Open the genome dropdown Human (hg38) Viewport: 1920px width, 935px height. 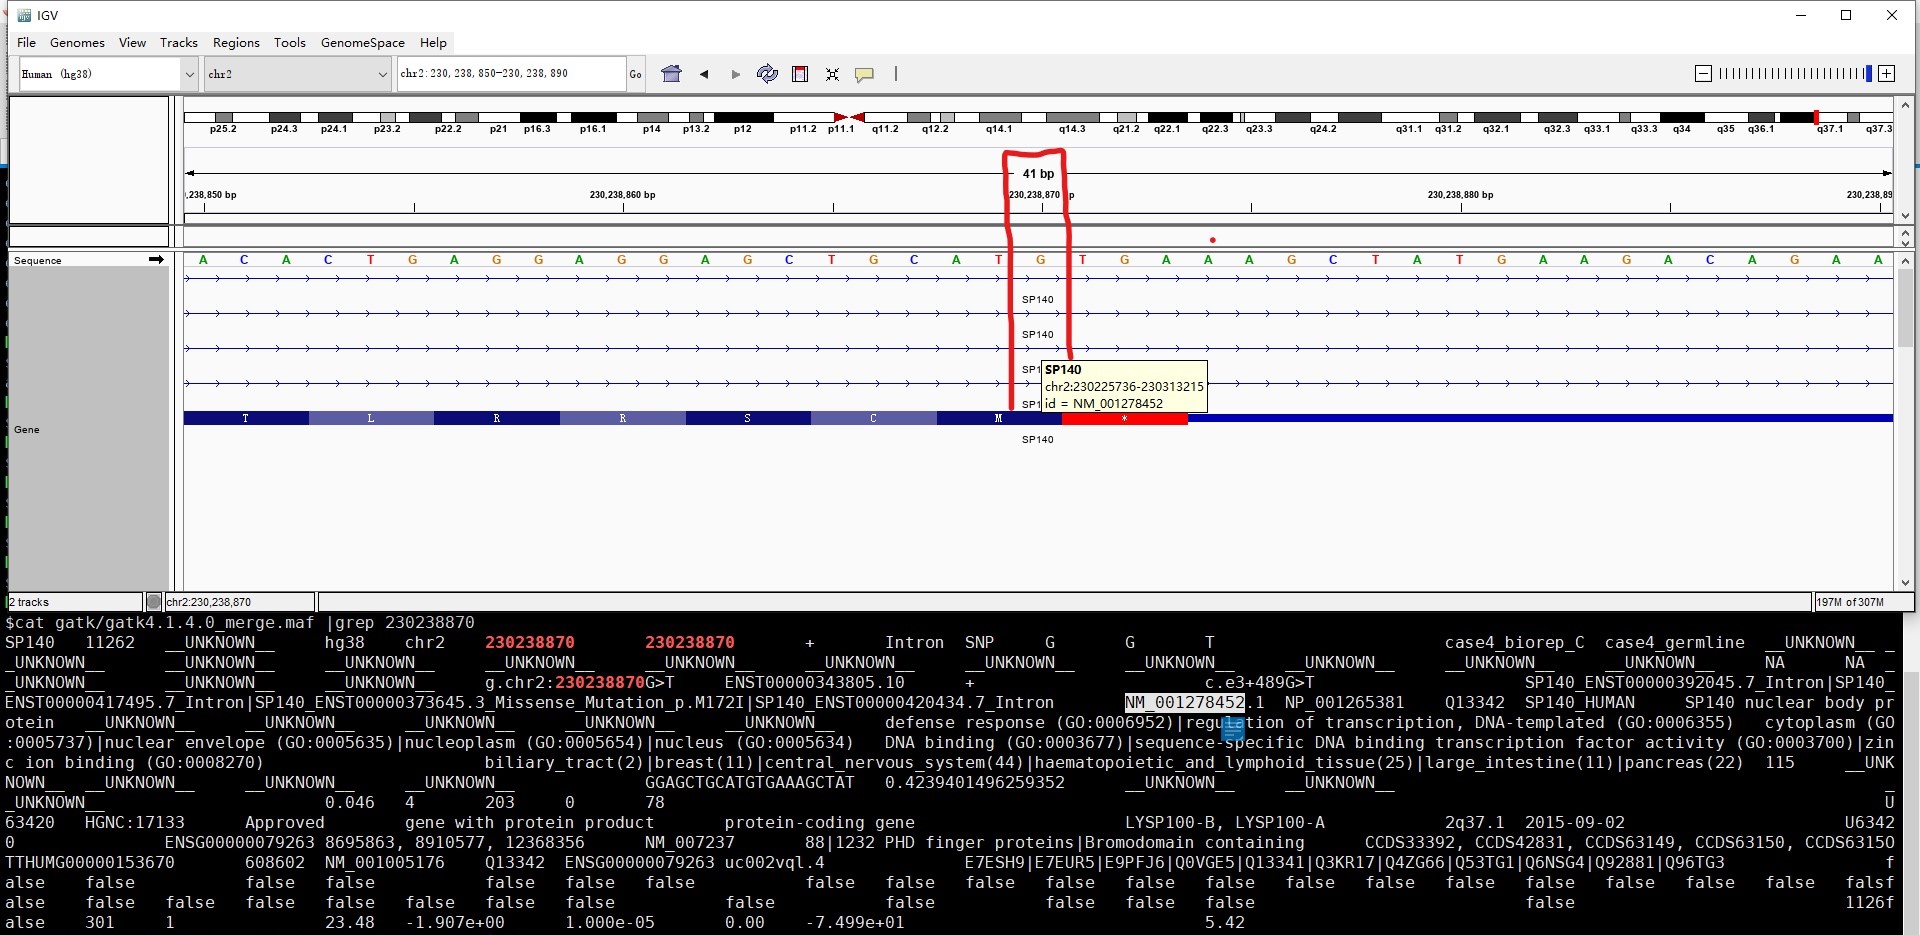108,74
